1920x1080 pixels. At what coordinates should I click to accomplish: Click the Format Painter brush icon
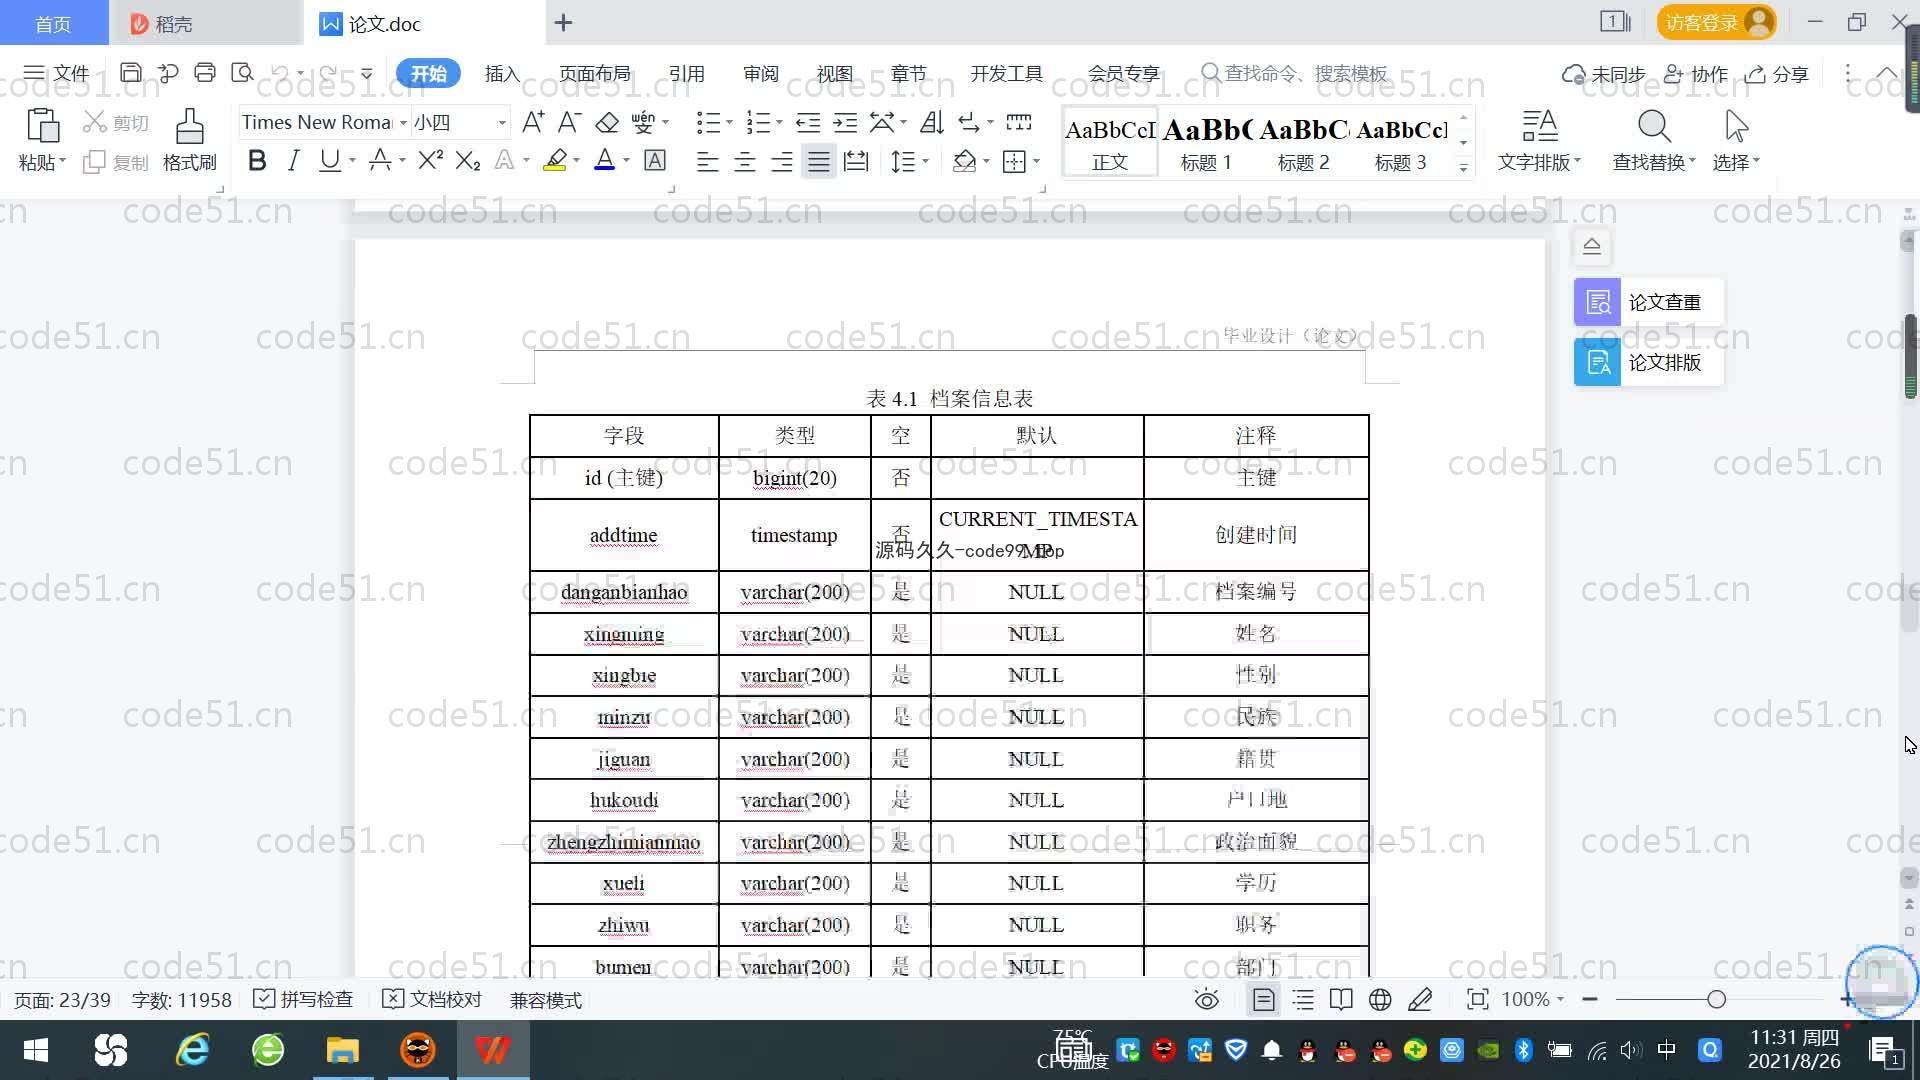(x=190, y=127)
